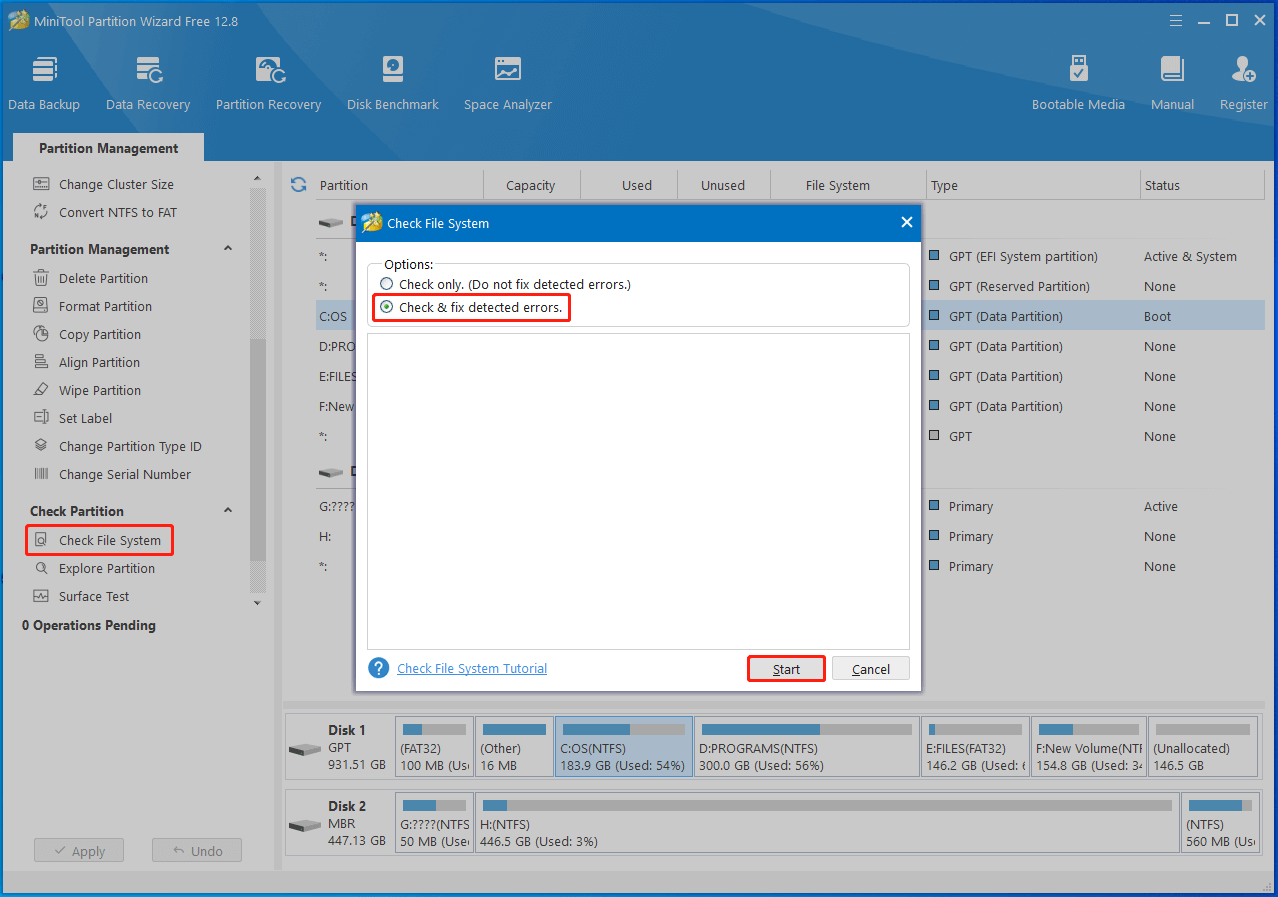The width and height of the screenshot is (1278, 897).
Task: Collapse the Partition Management section
Action: tap(227, 249)
